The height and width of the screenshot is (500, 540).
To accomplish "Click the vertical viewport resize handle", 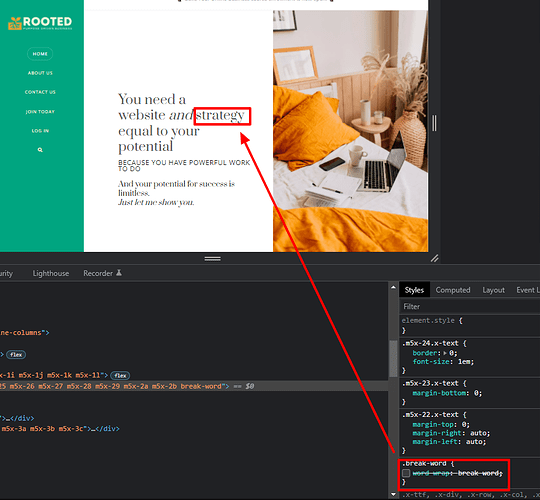I will coord(434,123).
